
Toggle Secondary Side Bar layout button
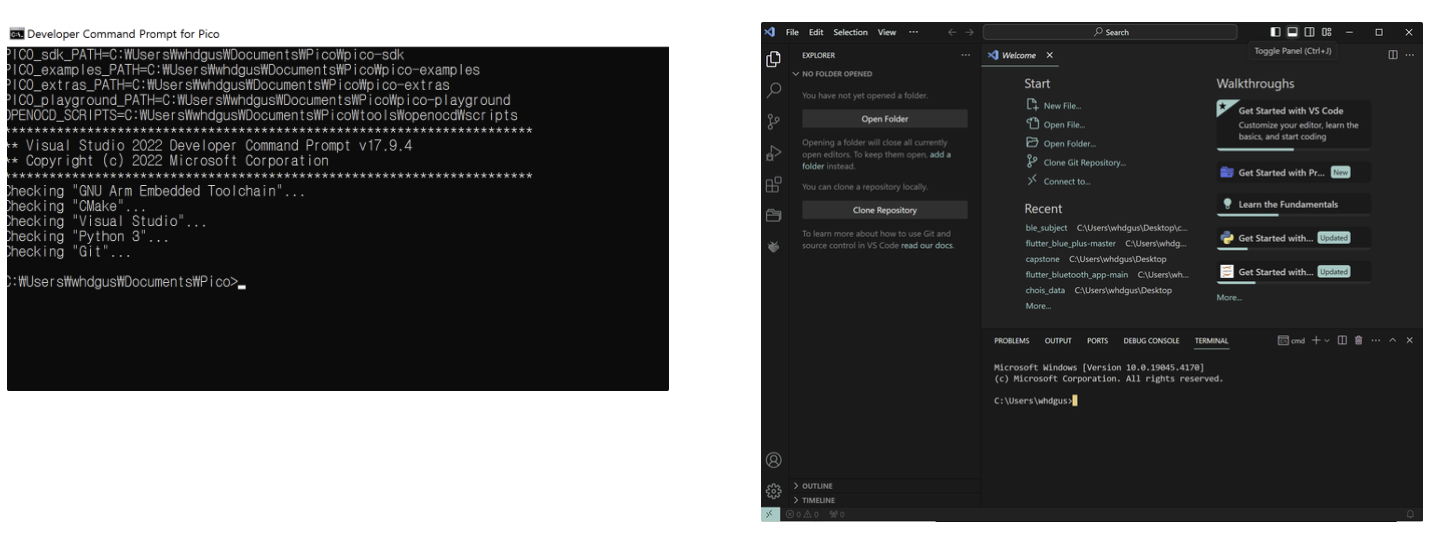(1308, 32)
